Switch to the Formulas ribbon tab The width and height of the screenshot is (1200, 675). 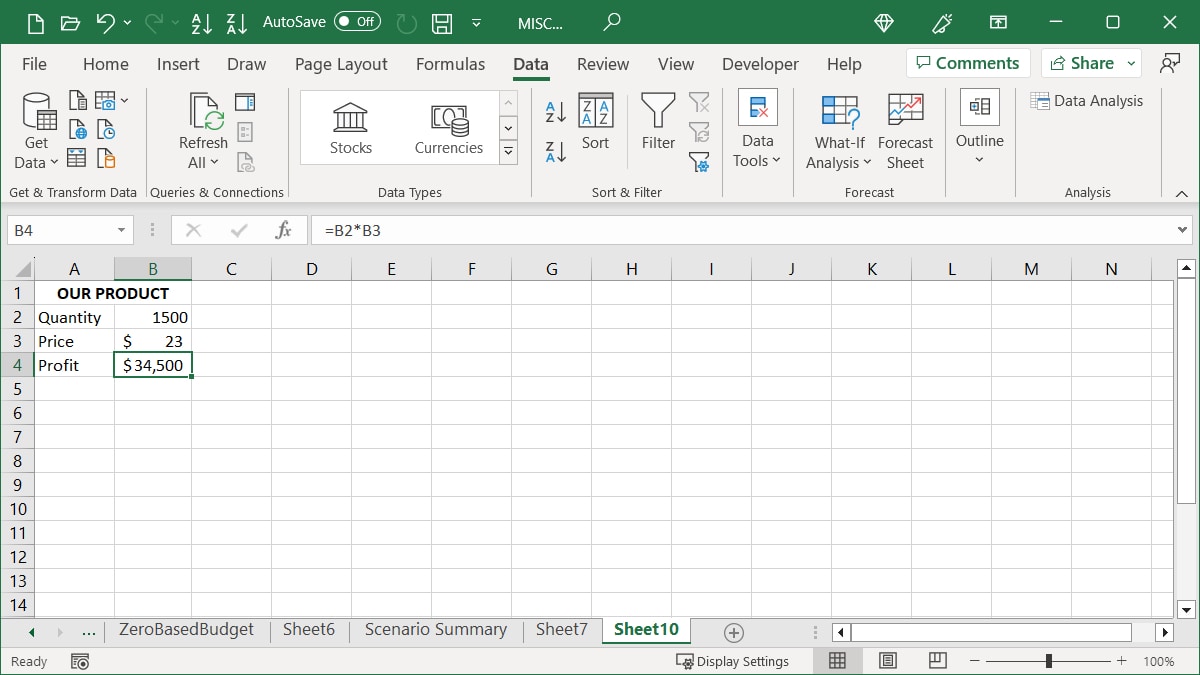pos(450,63)
